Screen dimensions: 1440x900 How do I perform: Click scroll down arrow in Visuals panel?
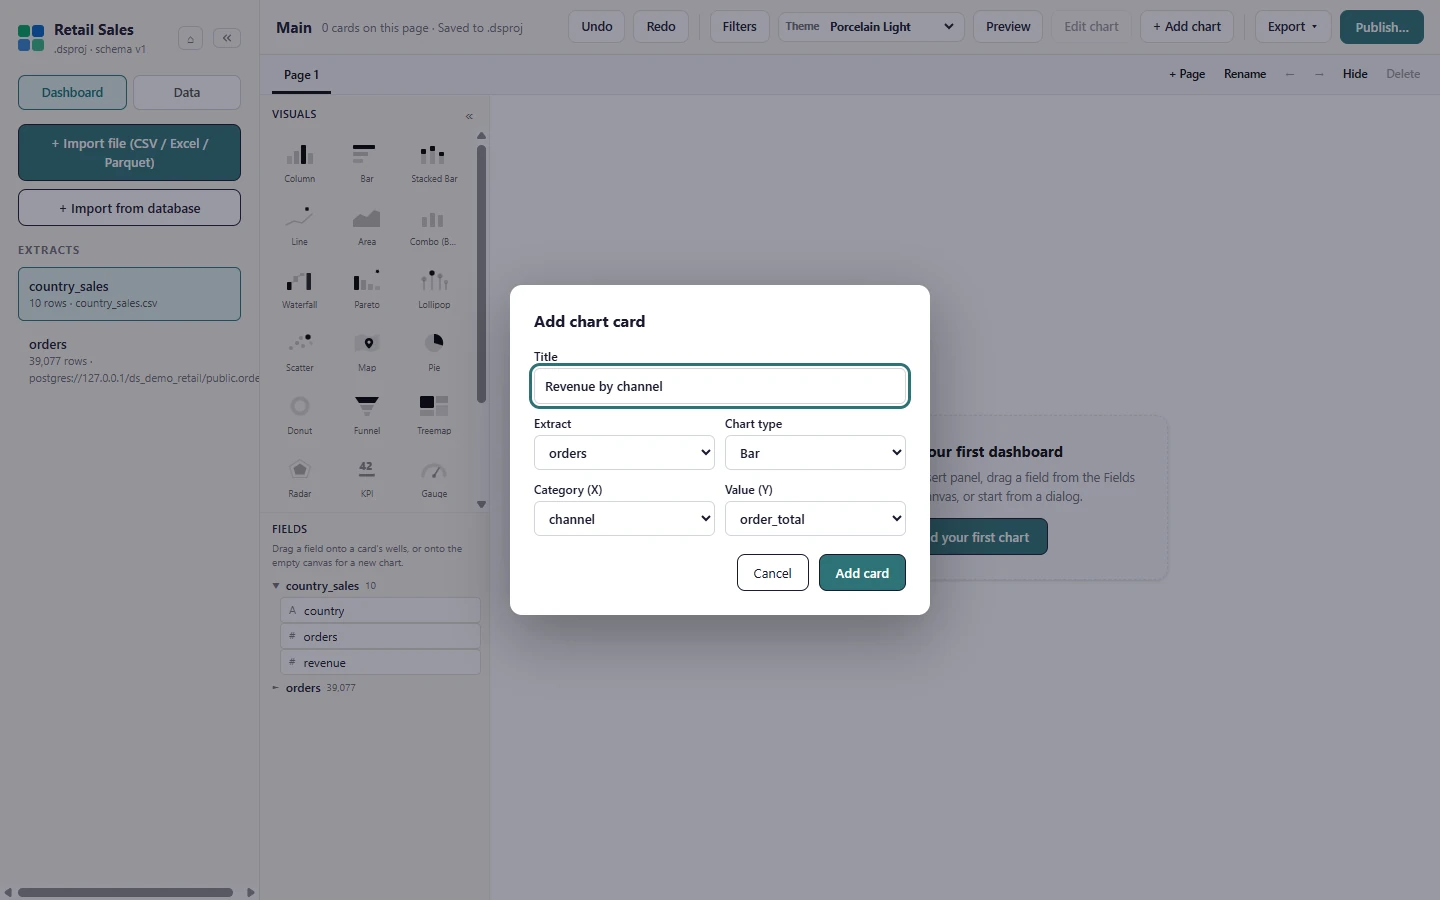[481, 505]
